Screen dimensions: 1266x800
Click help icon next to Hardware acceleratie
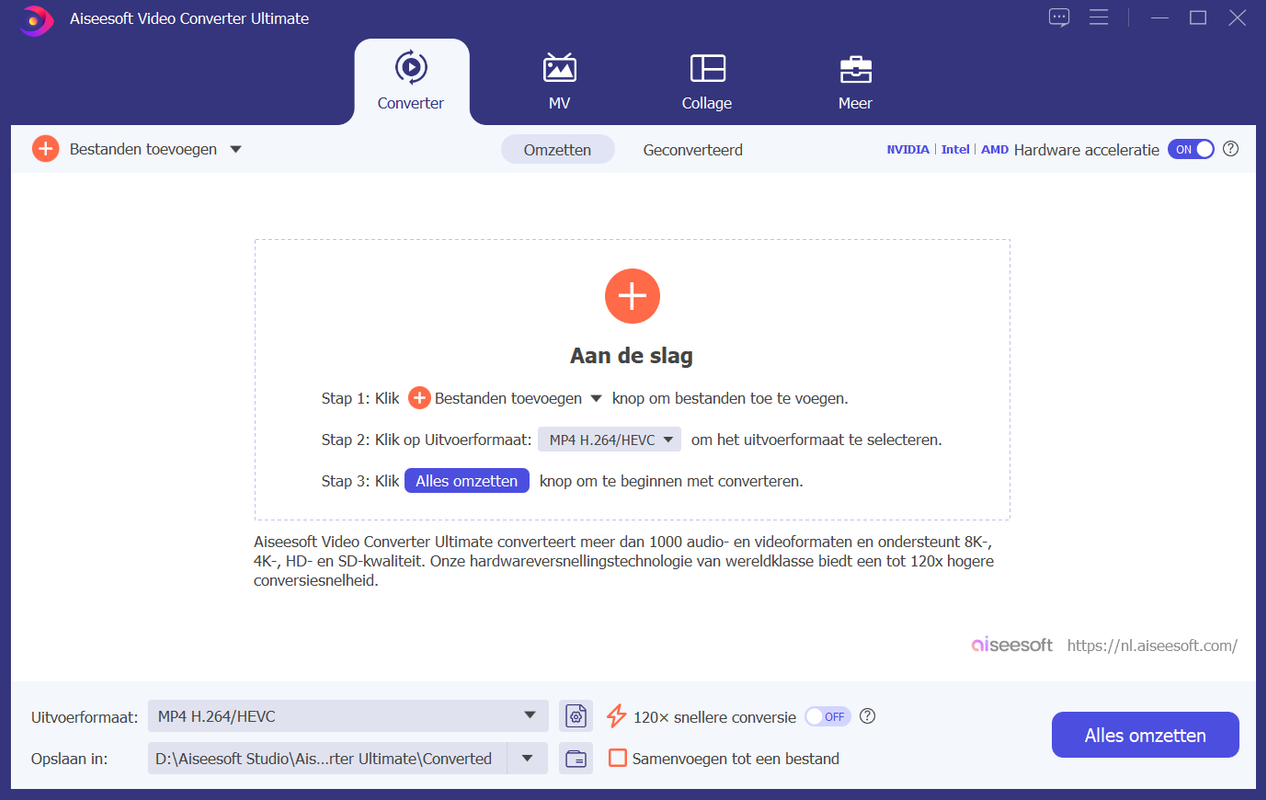[x=1231, y=149]
